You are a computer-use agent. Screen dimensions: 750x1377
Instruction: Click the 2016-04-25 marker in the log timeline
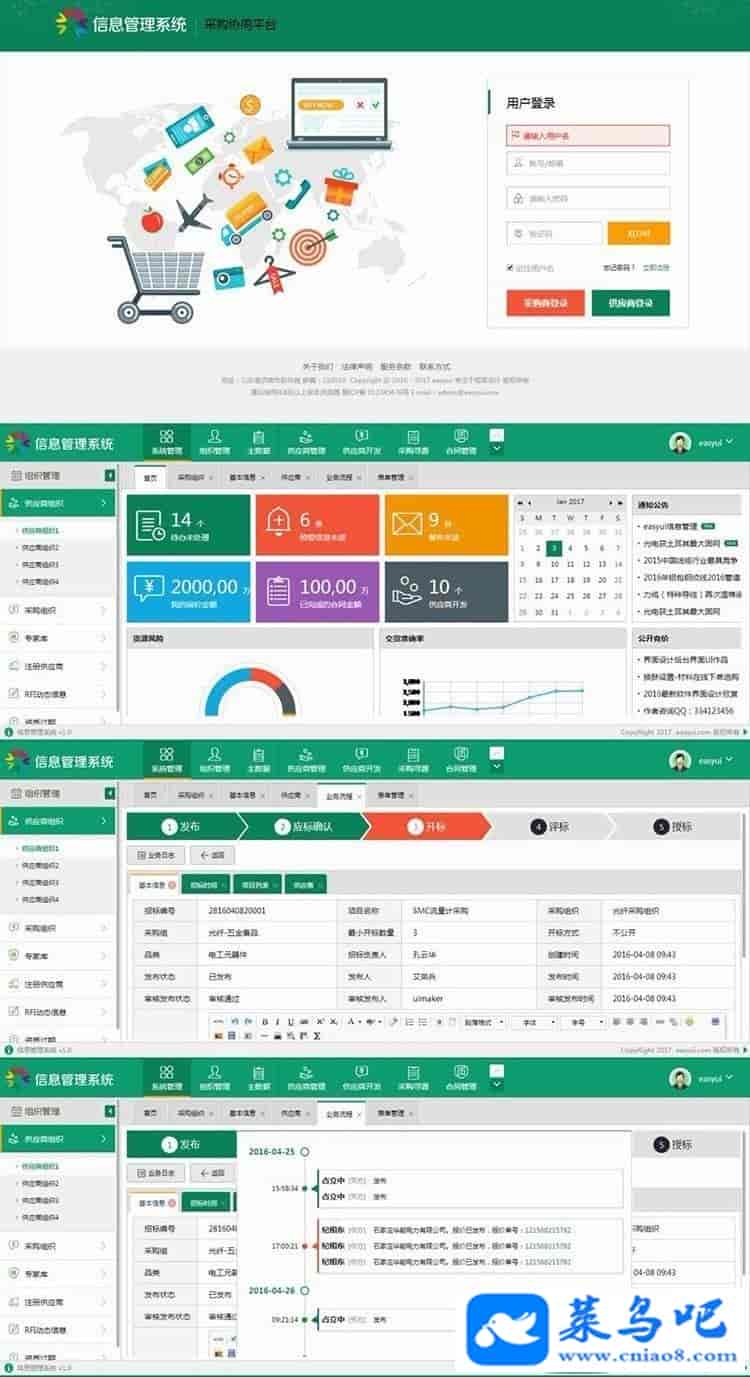[x=304, y=1152]
